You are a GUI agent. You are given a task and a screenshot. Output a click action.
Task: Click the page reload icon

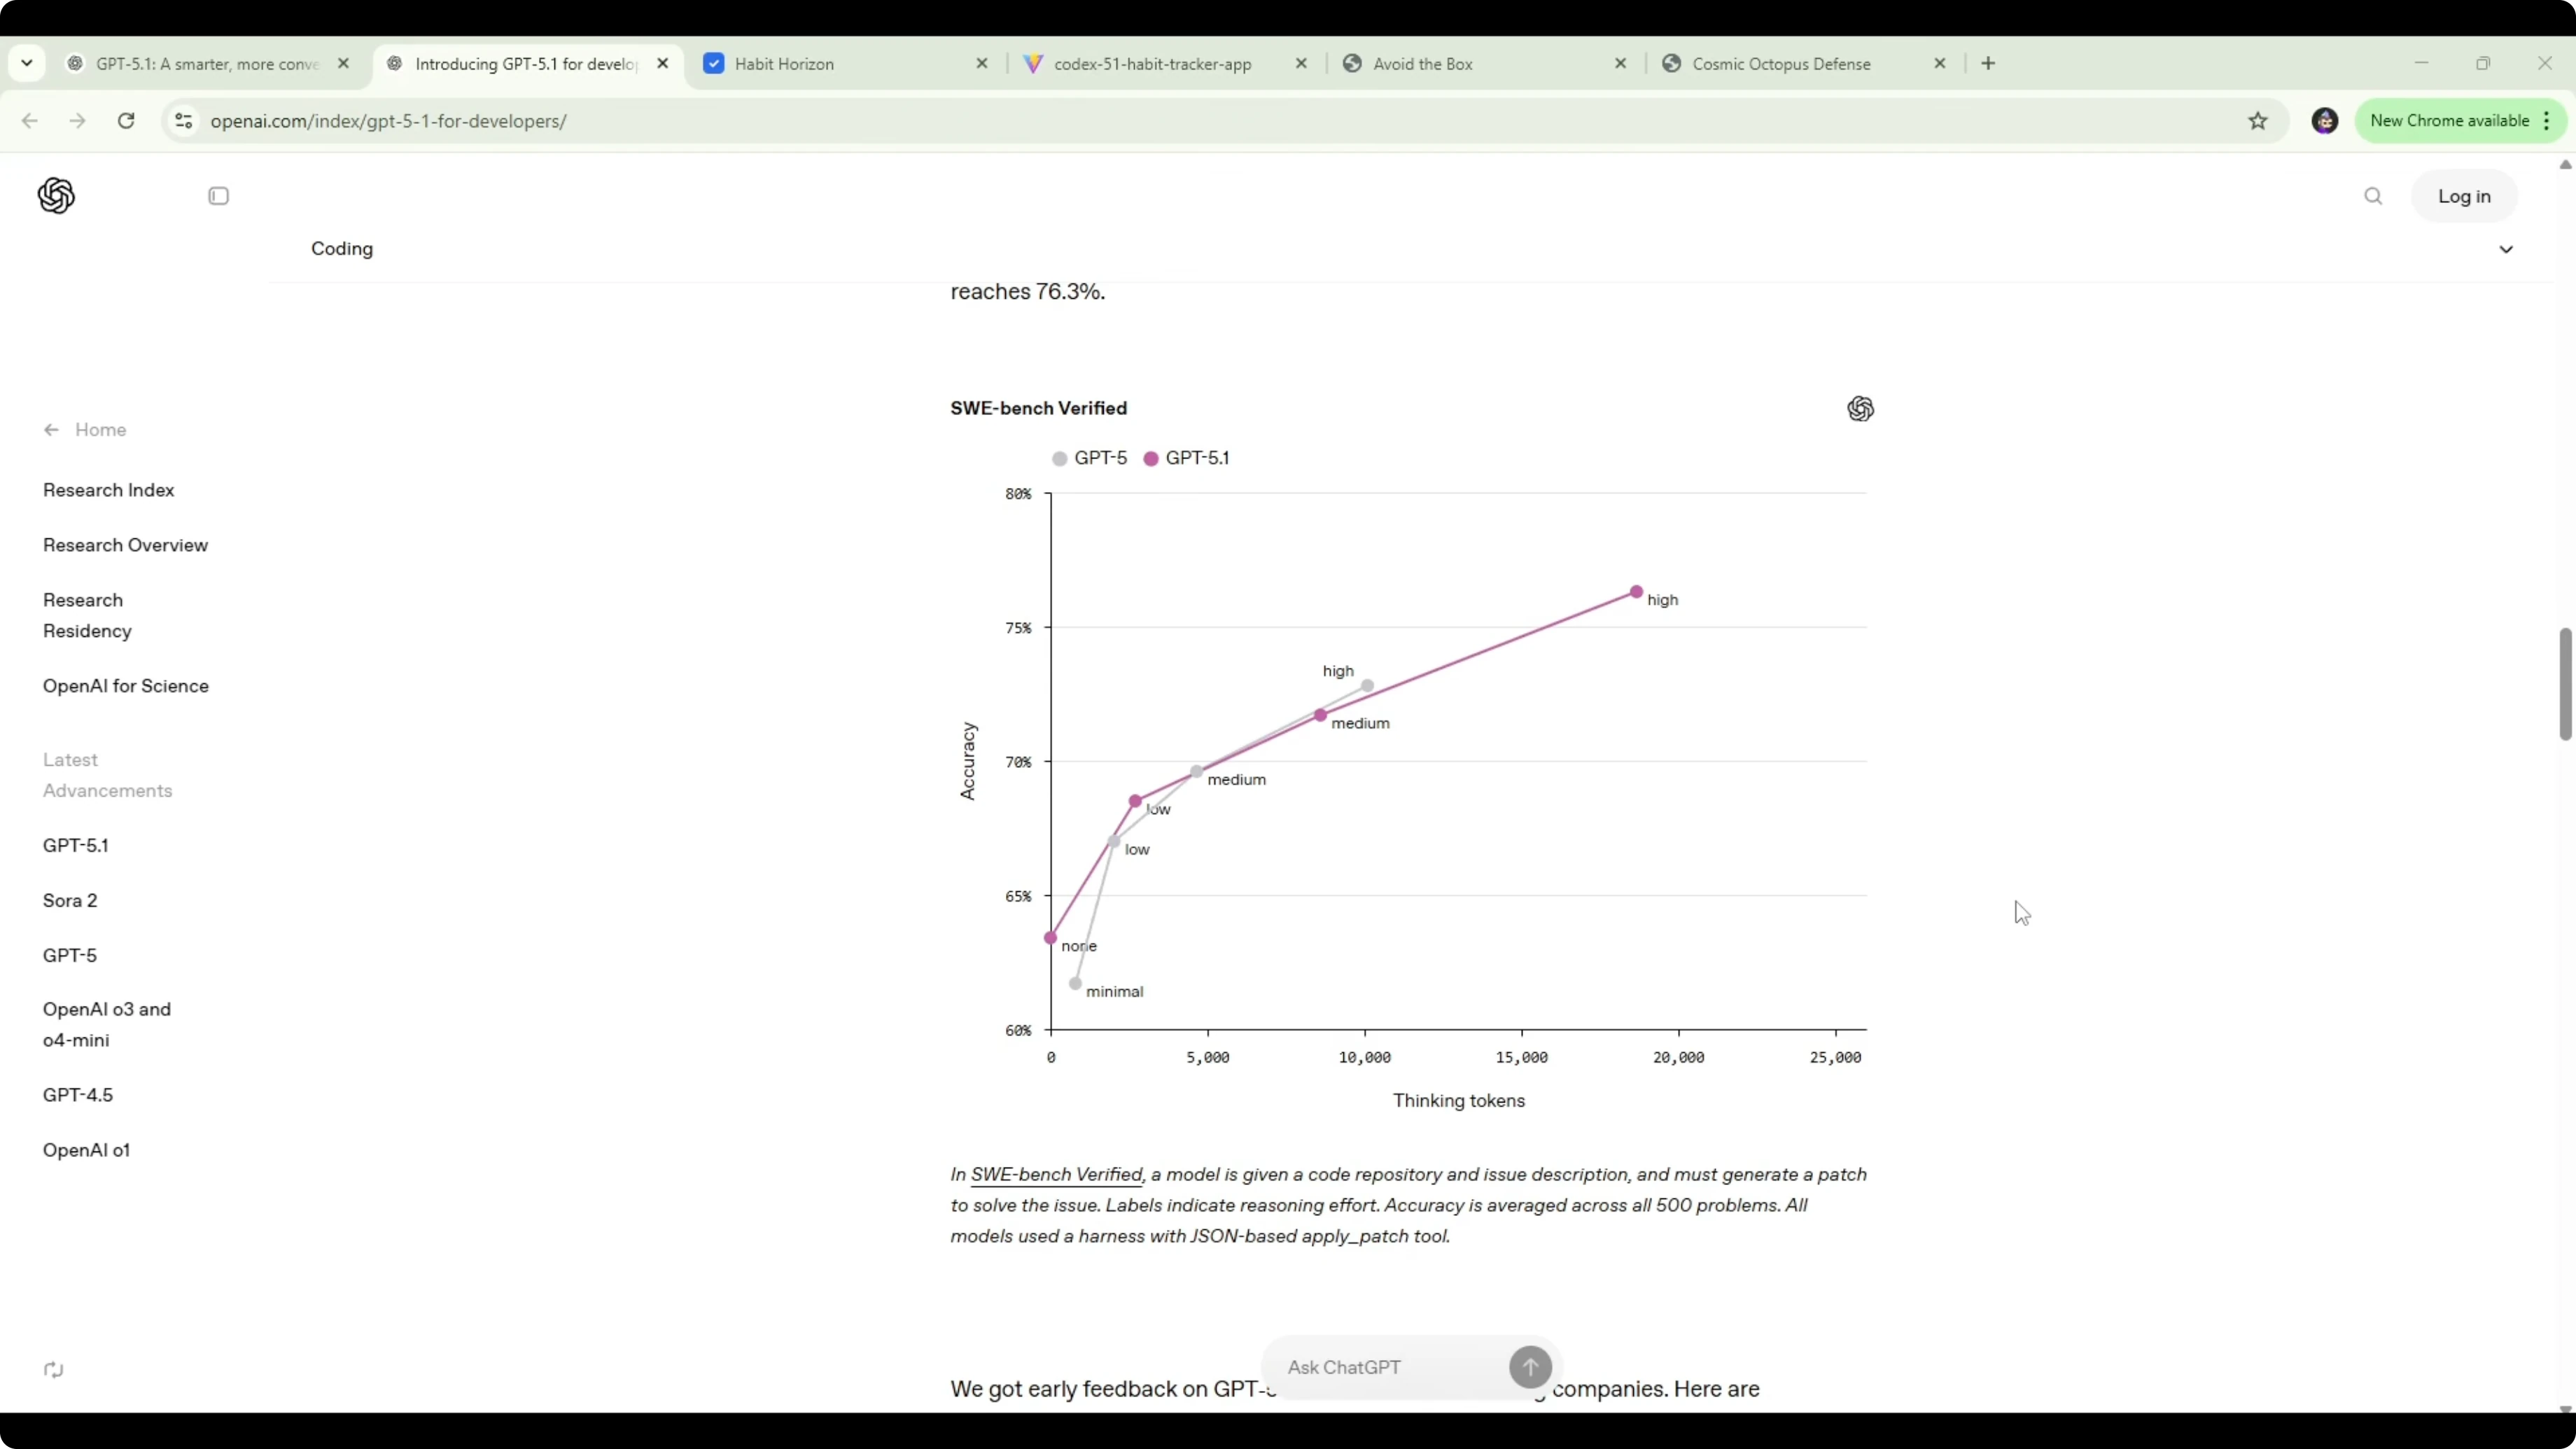point(126,121)
